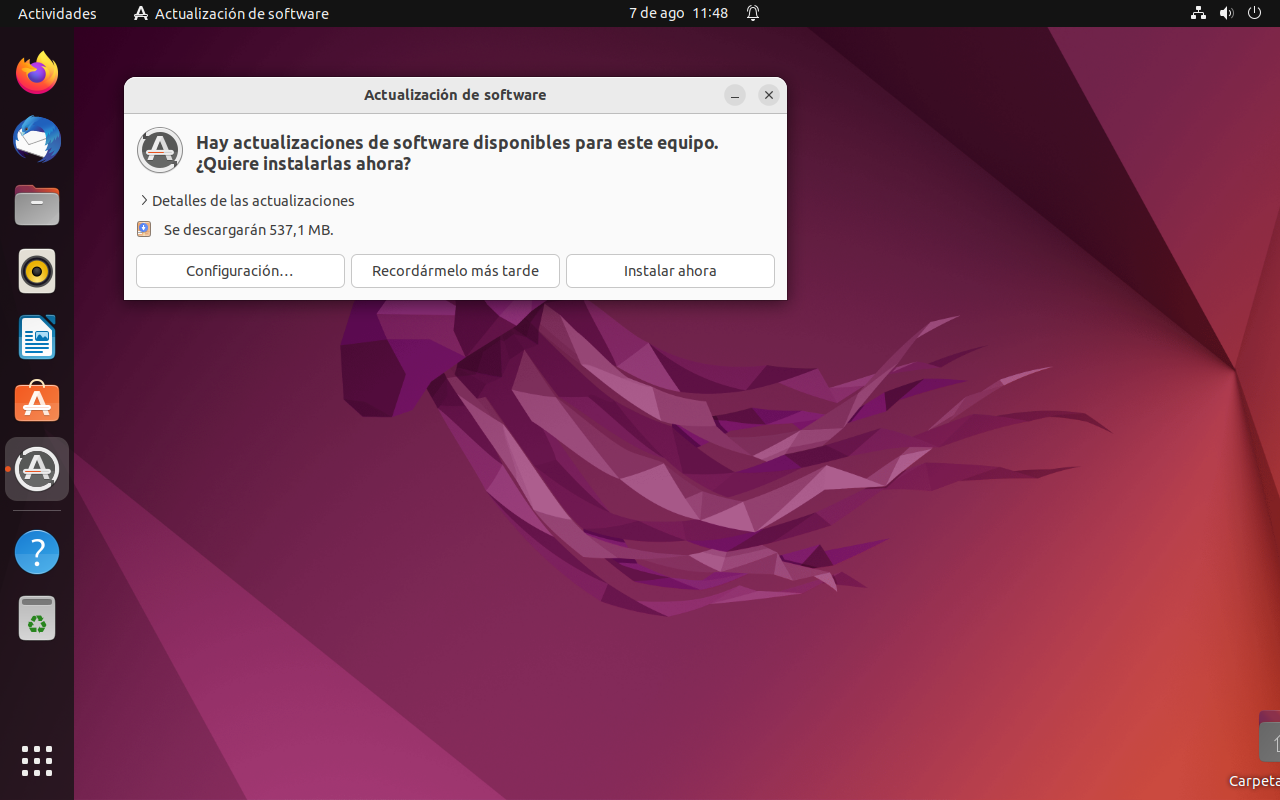Select the active Software Updater icon

37,469
